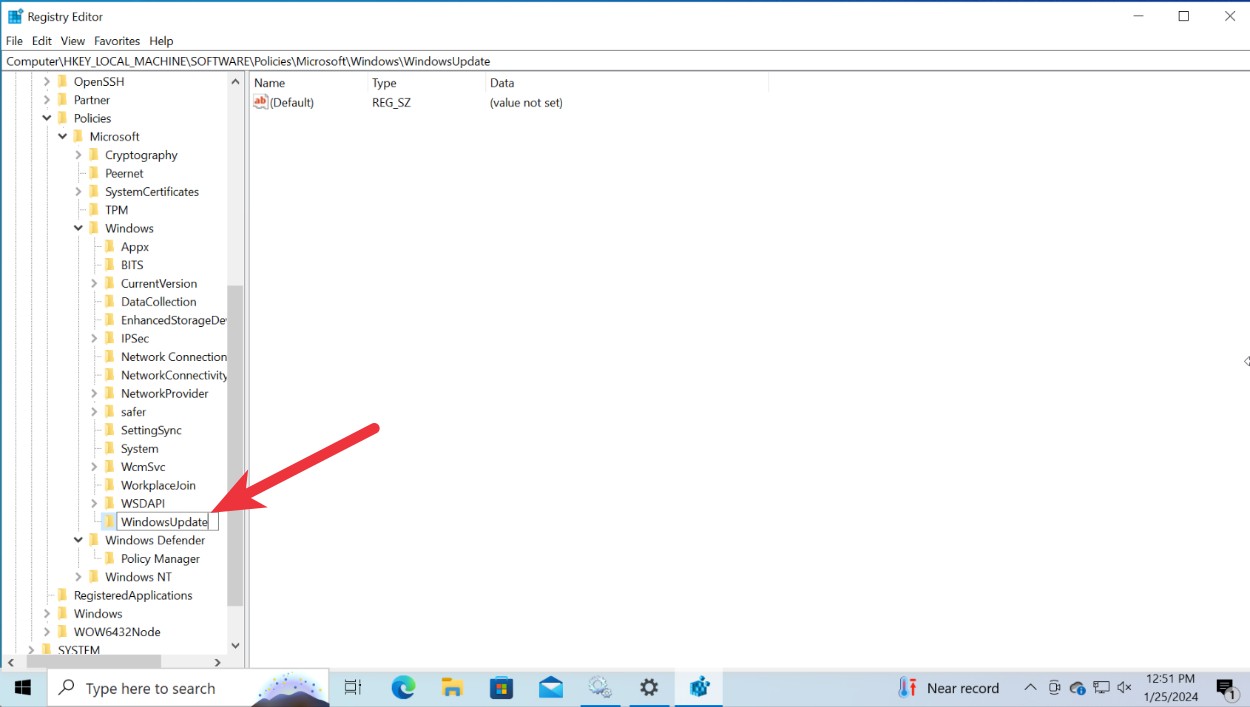Click the Registry Editor icon on the taskbar

[x=699, y=688]
